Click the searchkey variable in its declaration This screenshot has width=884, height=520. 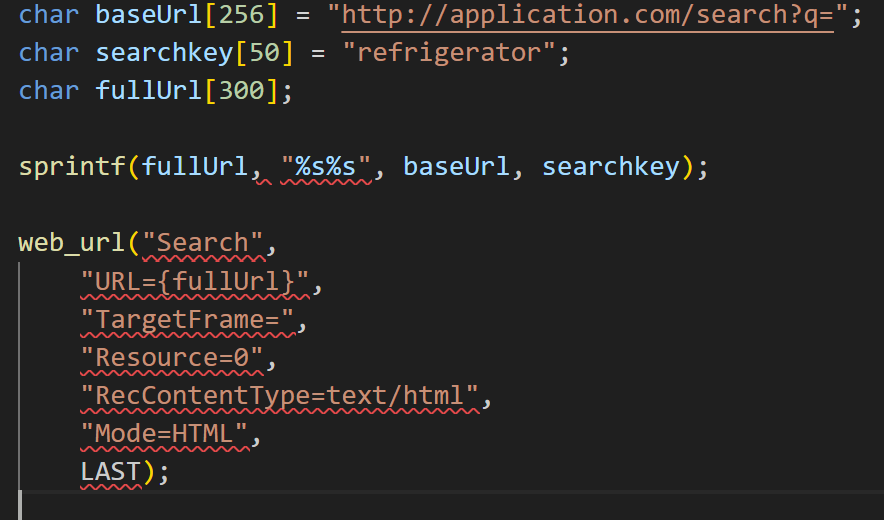coord(164,53)
